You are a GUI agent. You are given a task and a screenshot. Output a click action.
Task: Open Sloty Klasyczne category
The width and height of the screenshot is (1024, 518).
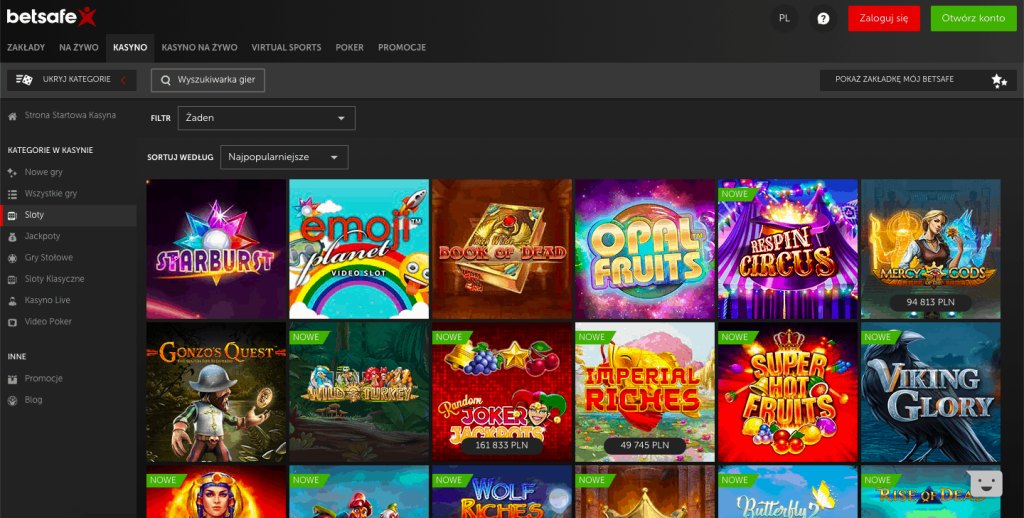(x=54, y=279)
